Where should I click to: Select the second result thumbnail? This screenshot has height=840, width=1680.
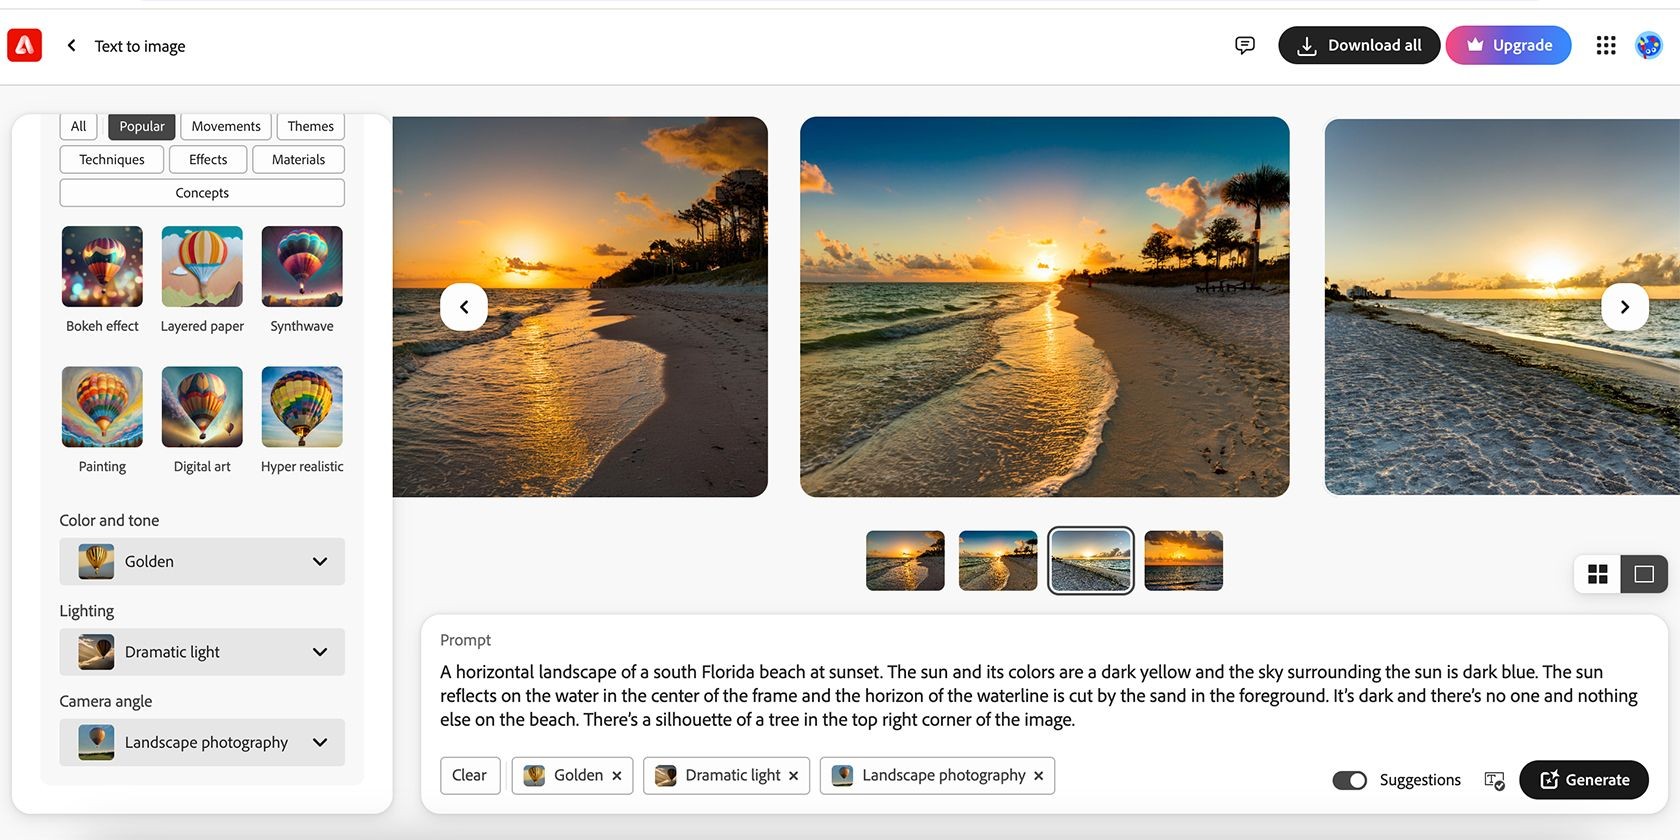pyautogui.click(x=998, y=560)
